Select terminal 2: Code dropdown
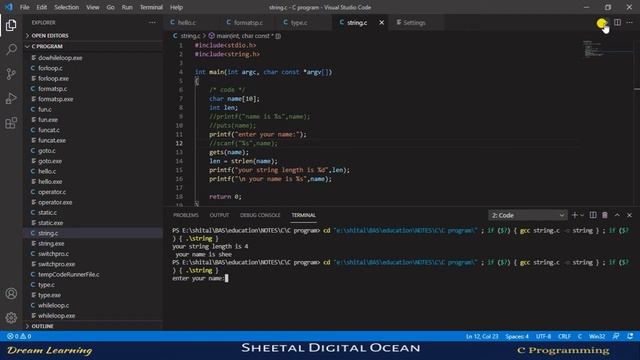The image size is (640, 360). pyautogui.click(x=527, y=215)
